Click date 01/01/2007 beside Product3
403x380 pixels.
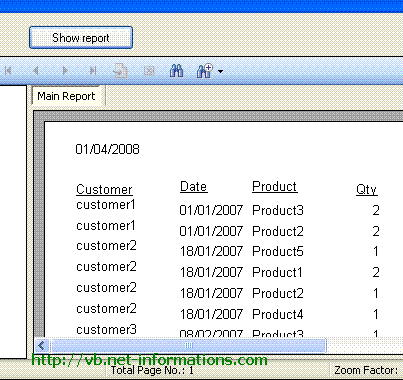tap(211, 210)
